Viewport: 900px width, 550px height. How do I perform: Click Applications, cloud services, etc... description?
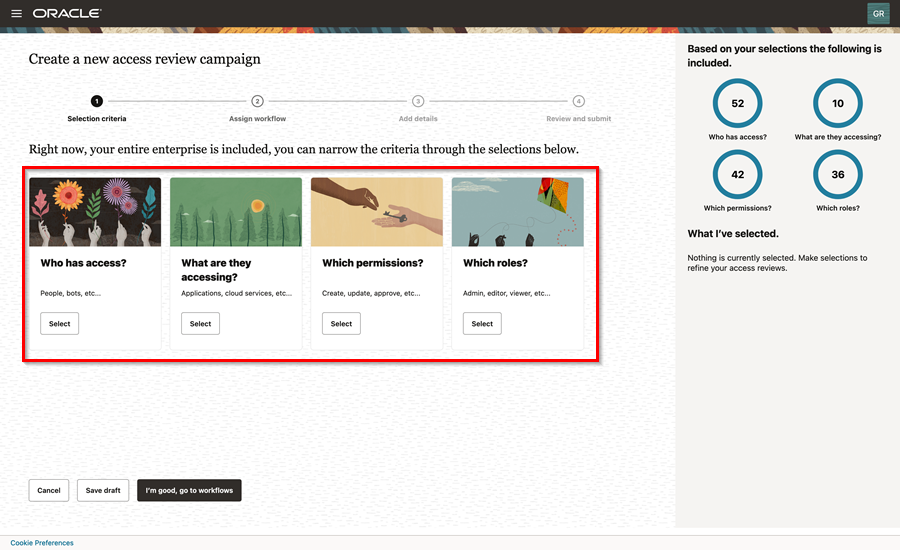click(236, 293)
